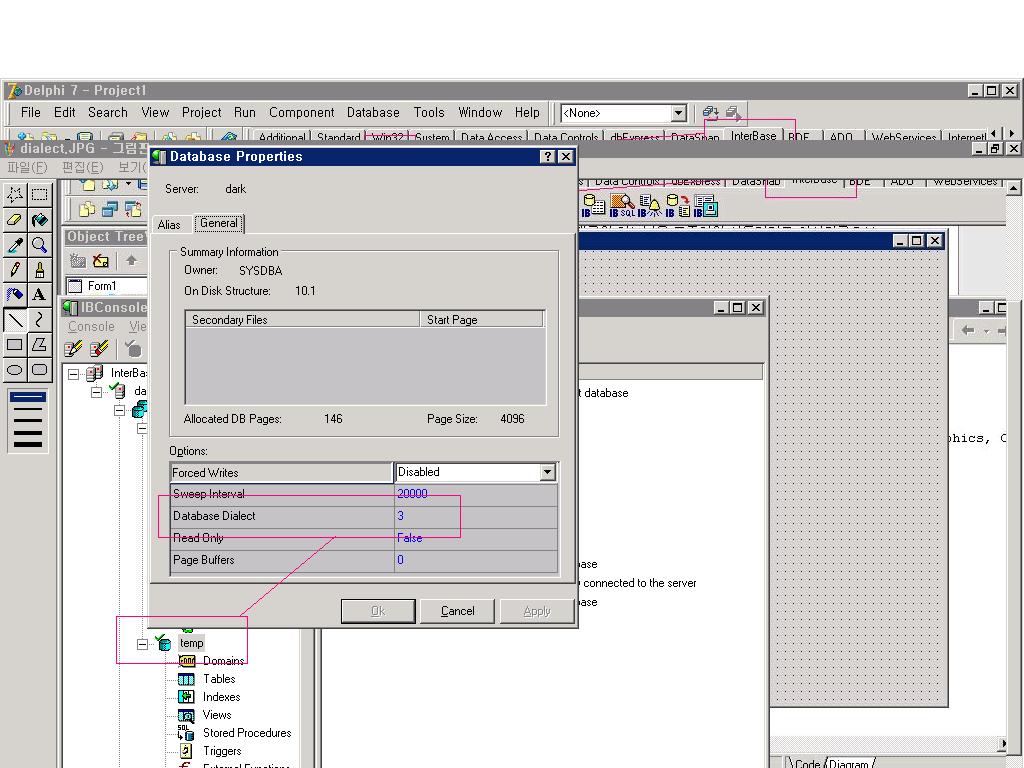
Task: Choose the Rounded Rectangle shape tool
Action: tap(39, 370)
